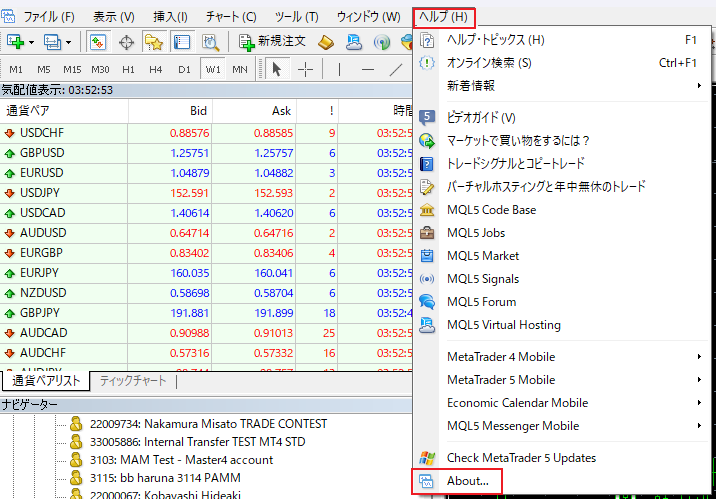Toggle the Market Watch window icon

point(98,42)
